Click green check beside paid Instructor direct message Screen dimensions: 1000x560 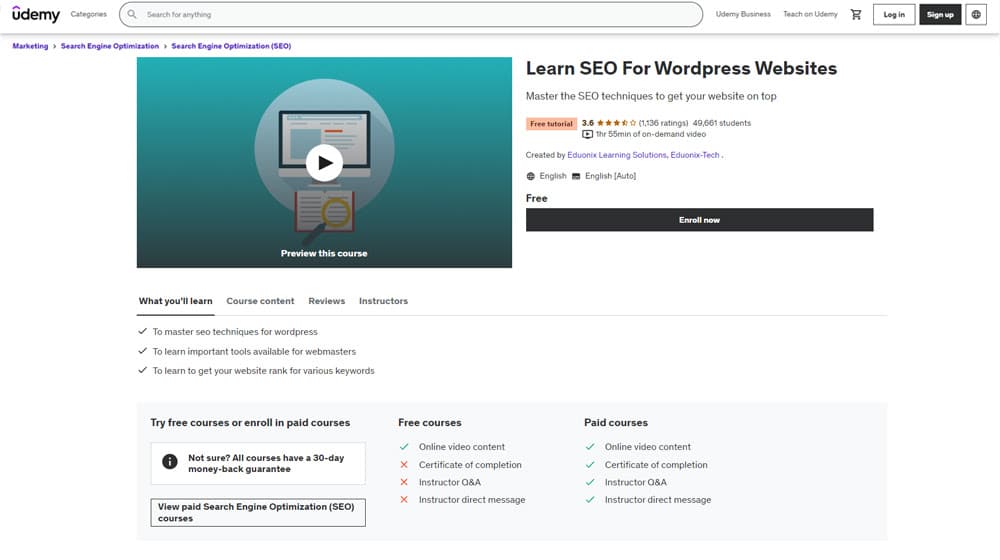590,499
